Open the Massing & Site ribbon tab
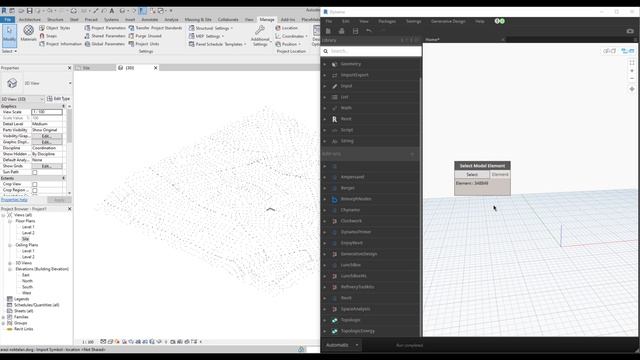This screenshot has width=640, height=360. click(198, 19)
